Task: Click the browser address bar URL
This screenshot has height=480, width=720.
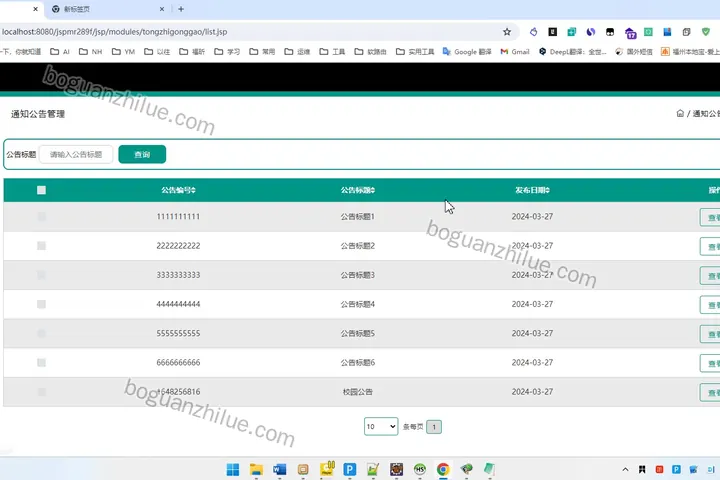Action: click(114, 32)
